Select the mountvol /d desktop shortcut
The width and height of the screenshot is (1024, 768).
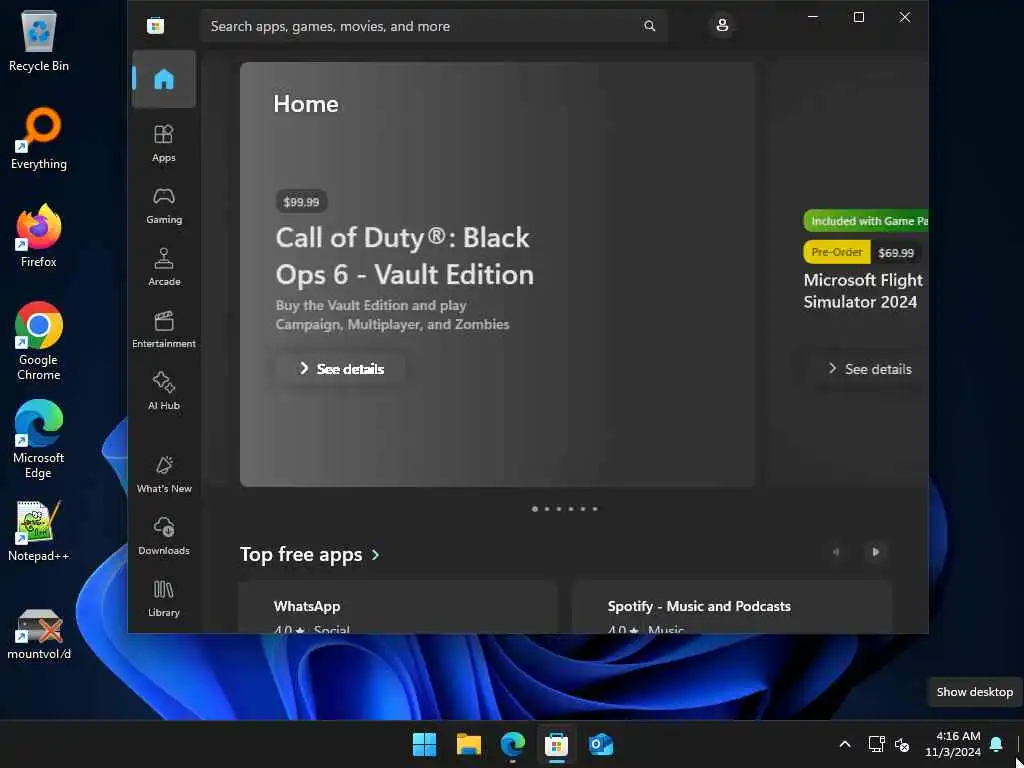click(x=39, y=635)
